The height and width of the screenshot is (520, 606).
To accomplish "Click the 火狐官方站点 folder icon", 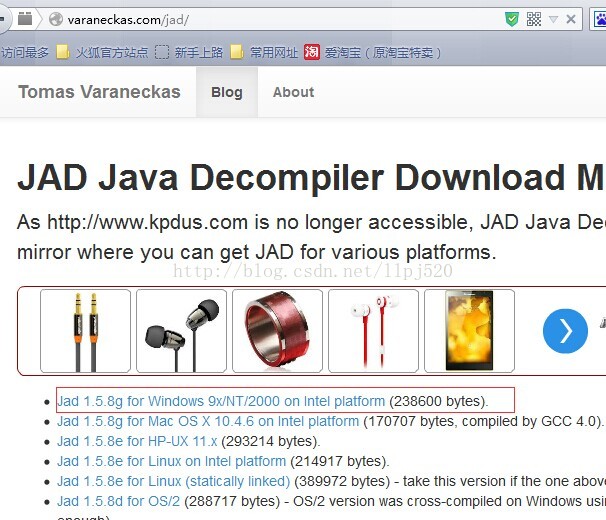I will click(x=63, y=52).
